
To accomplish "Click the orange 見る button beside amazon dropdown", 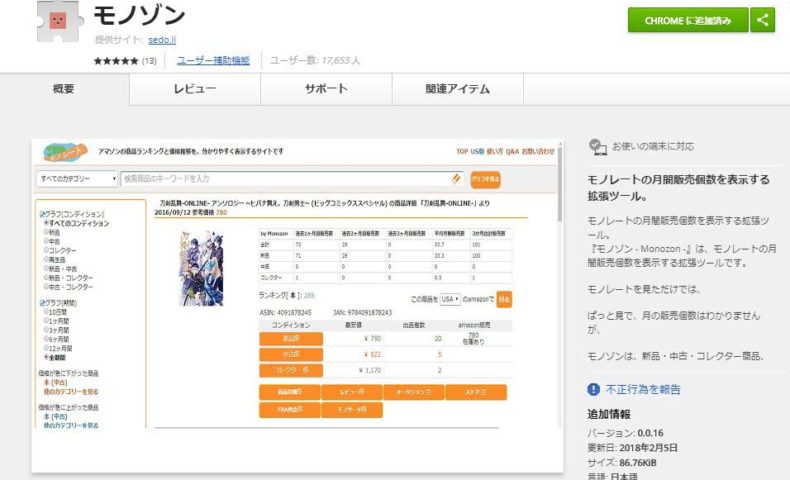I will click(504, 299).
